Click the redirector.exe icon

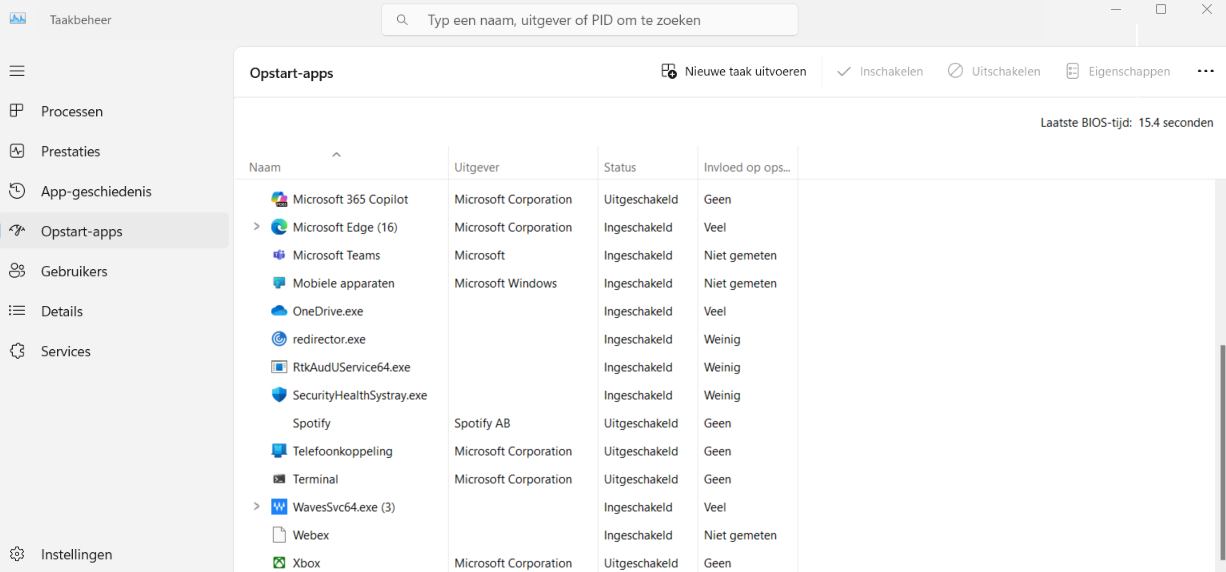(x=279, y=339)
